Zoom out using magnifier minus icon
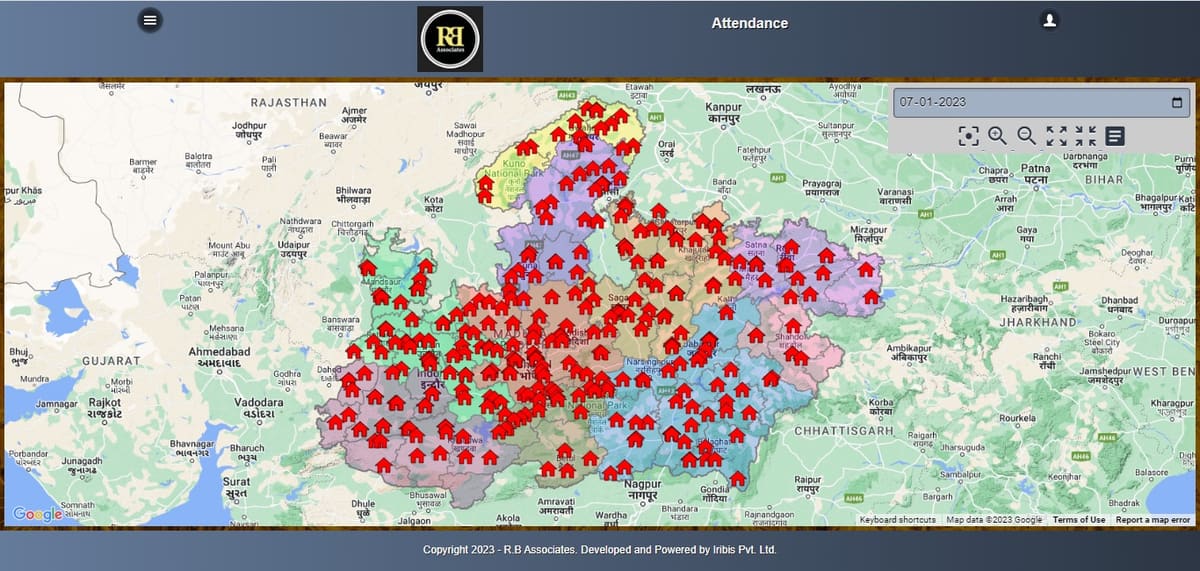 (x=1026, y=136)
